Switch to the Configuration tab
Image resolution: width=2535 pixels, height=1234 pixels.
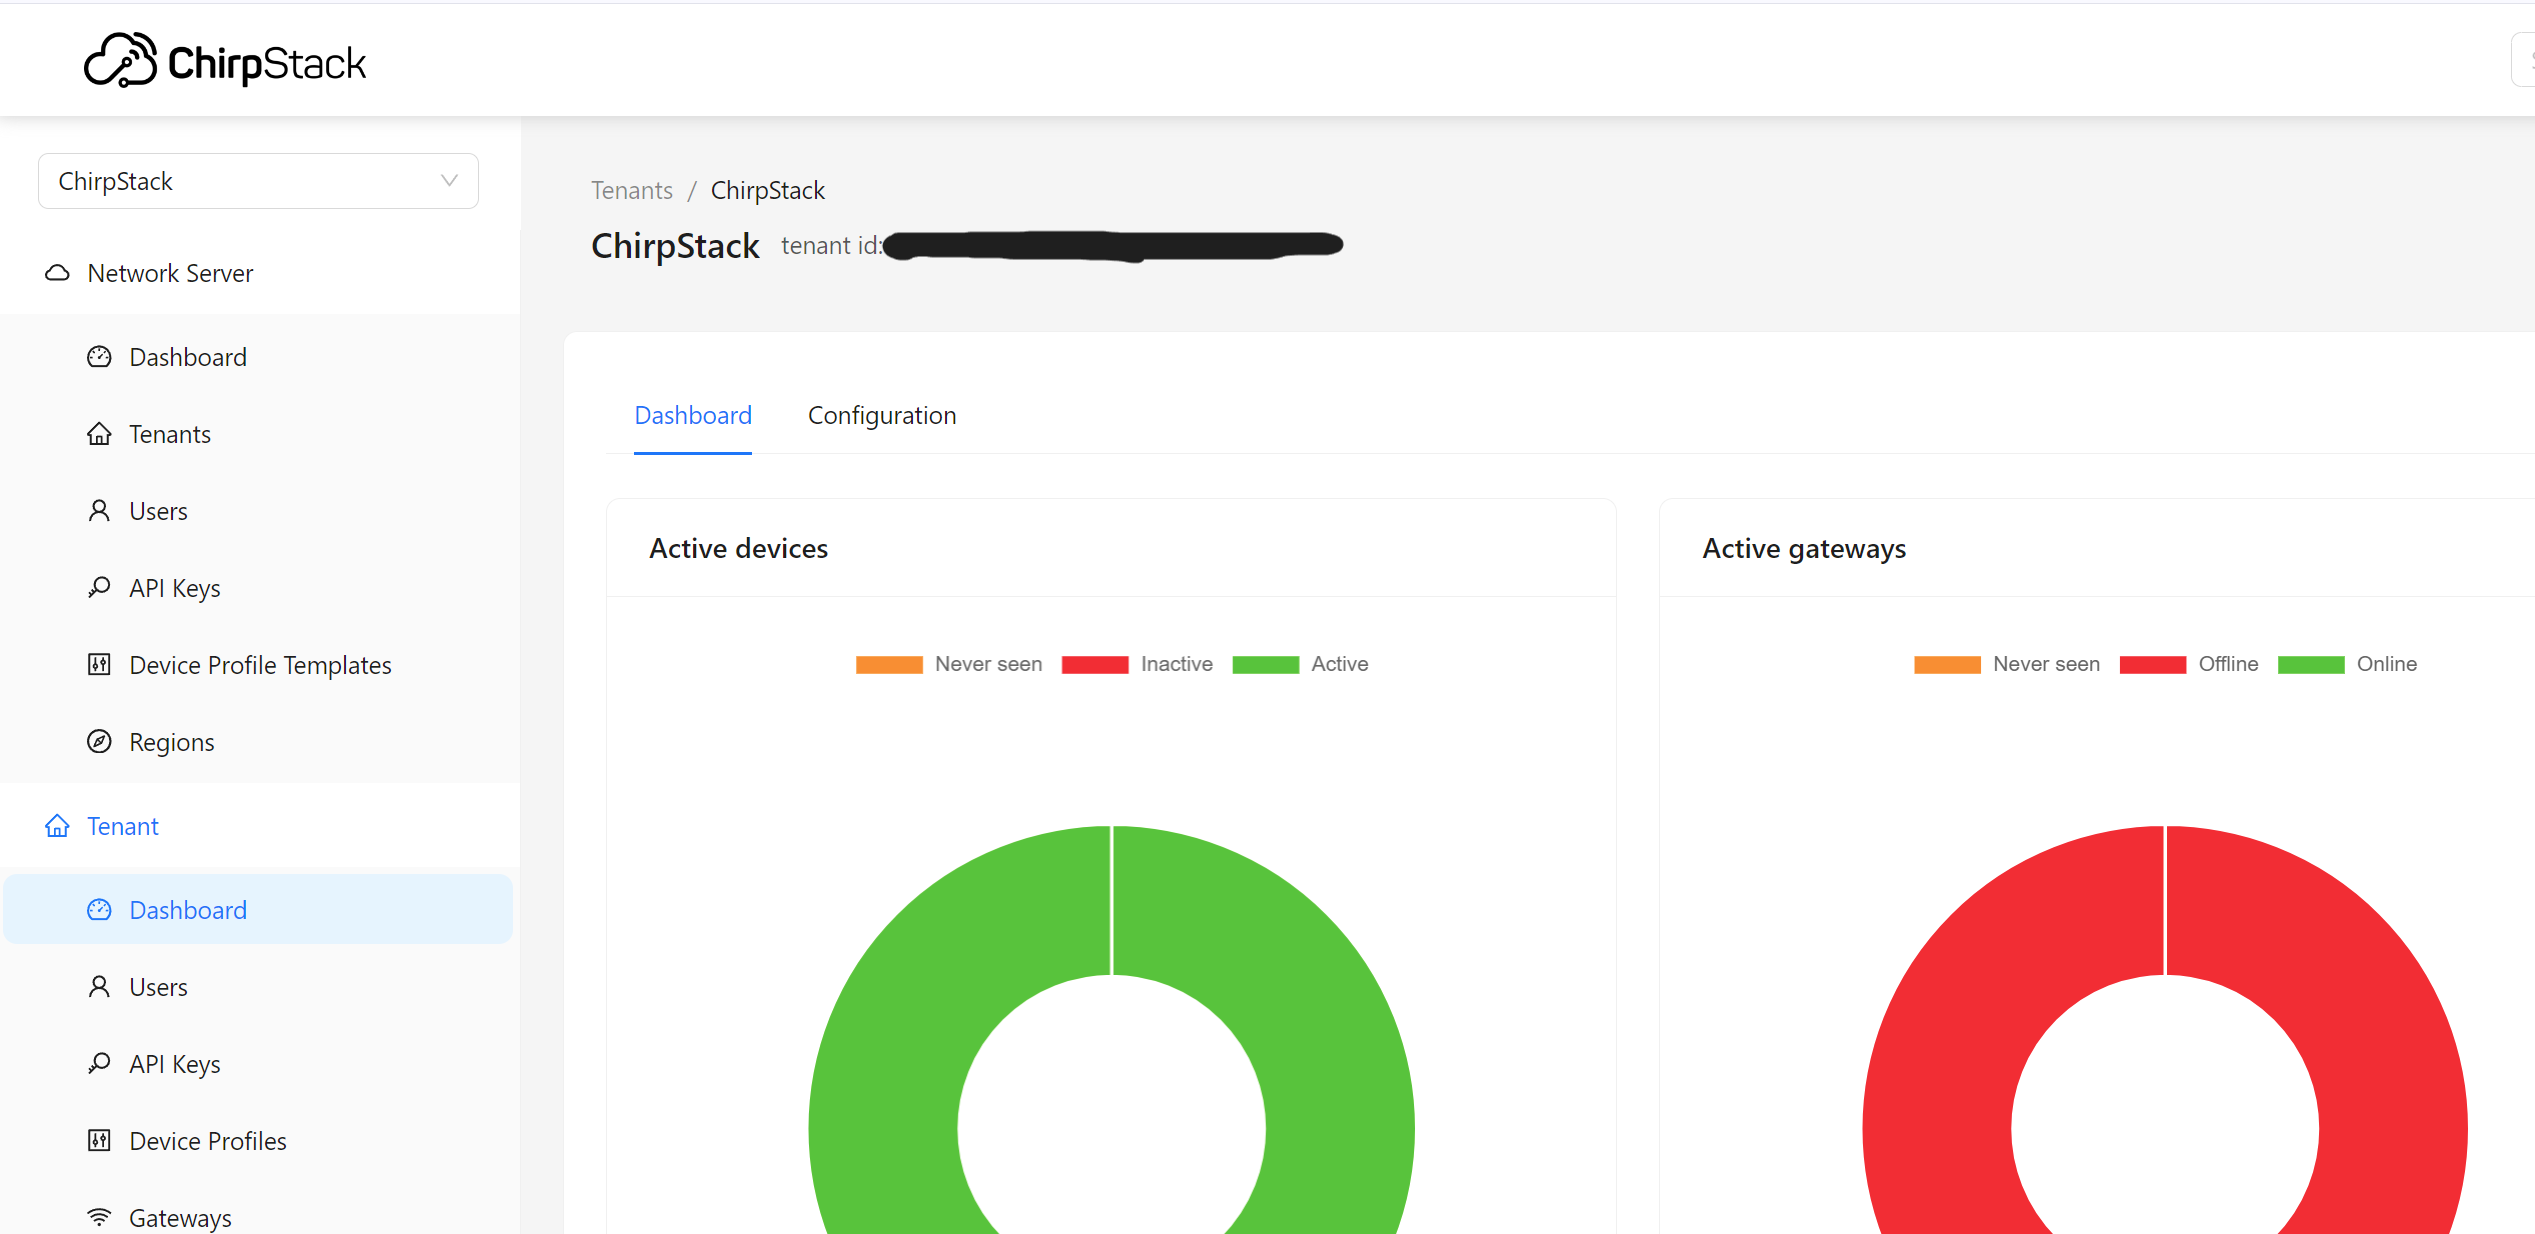(882, 415)
